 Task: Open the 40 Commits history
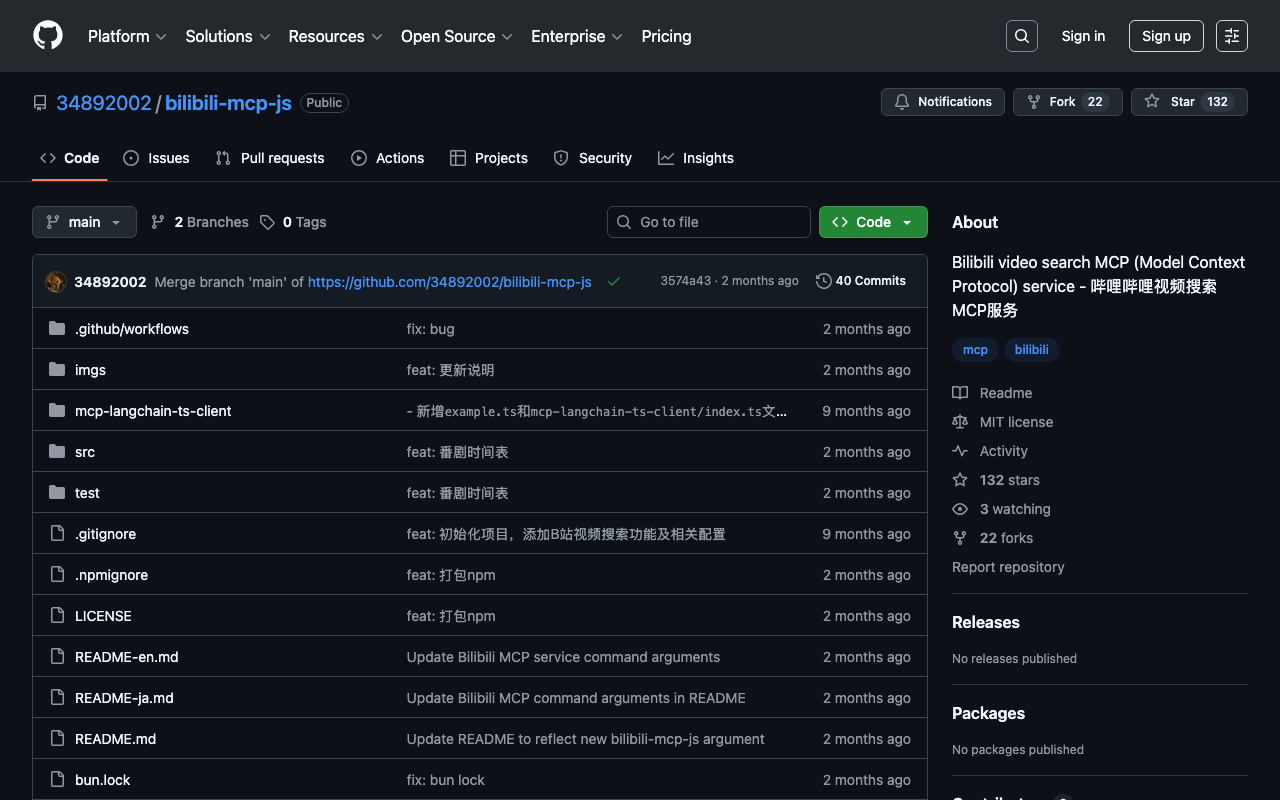pos(861,281)
